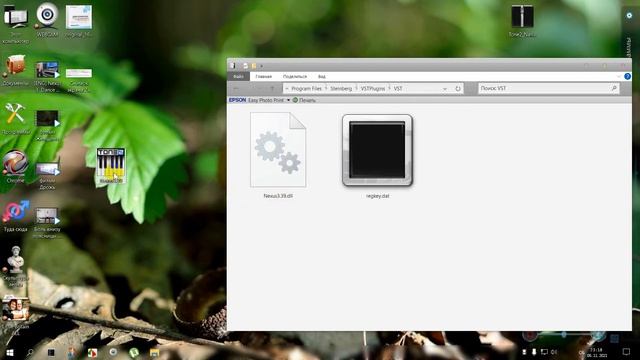Open the Файл tab in Explorer
Image resolution: width=640 pixels, height=360 pixels.
(x=238, y=76)
